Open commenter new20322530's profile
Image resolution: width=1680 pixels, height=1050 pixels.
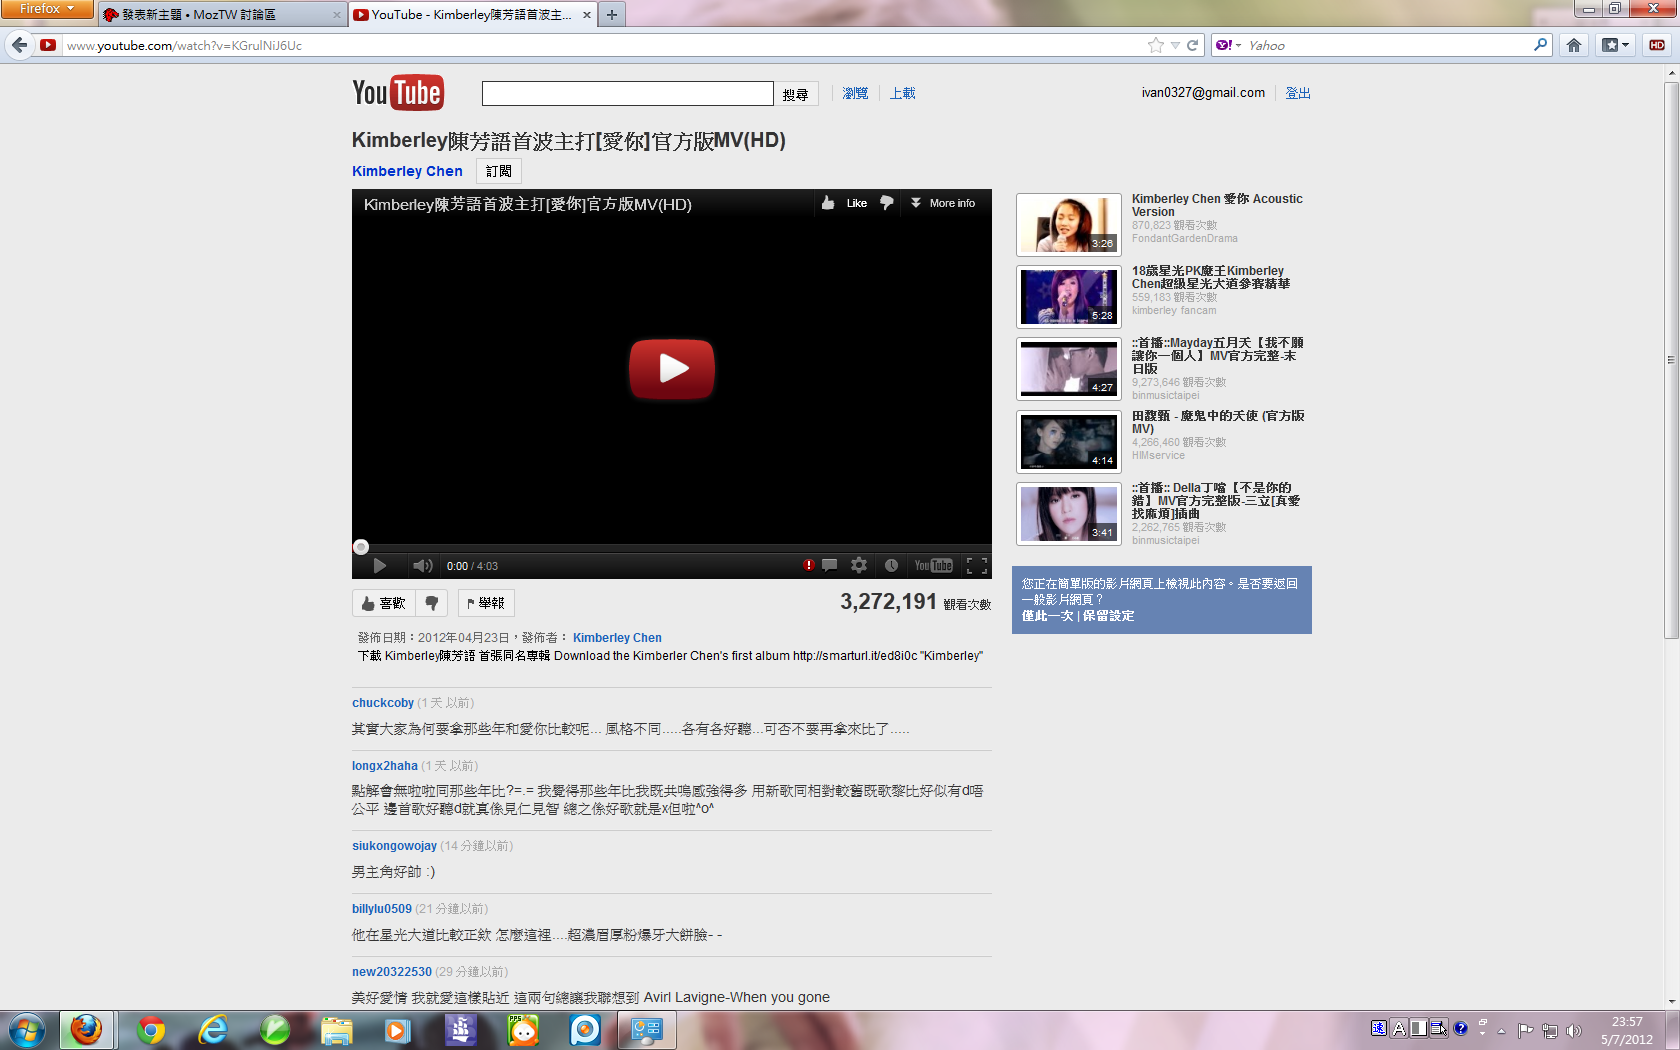392,972
